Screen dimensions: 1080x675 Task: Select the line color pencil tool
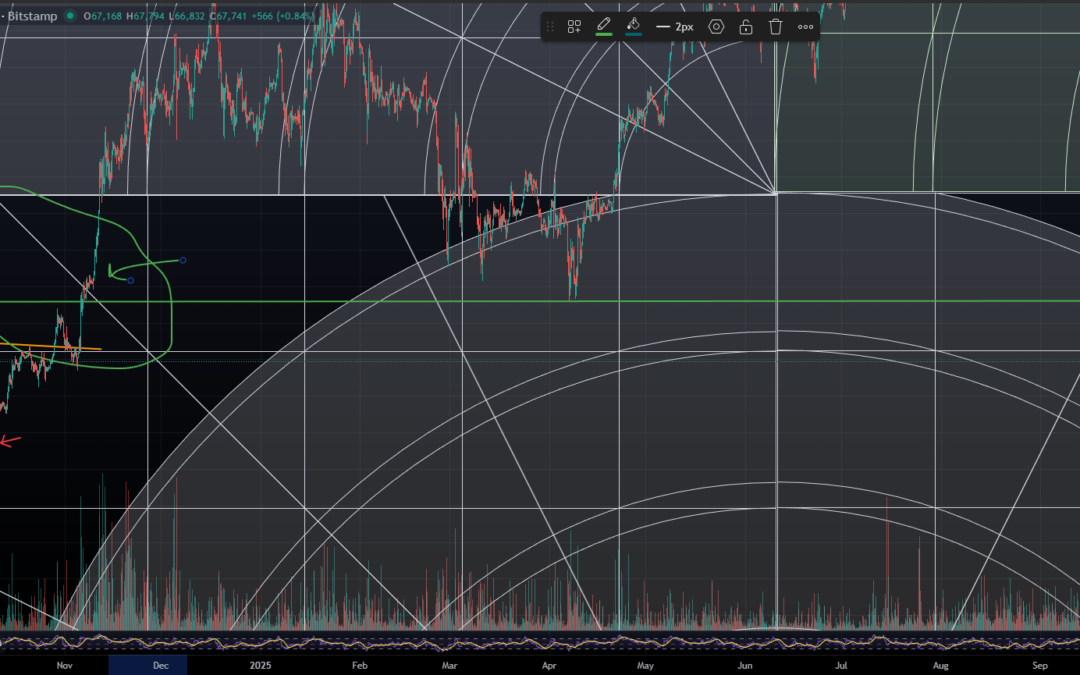pos(603,25)
